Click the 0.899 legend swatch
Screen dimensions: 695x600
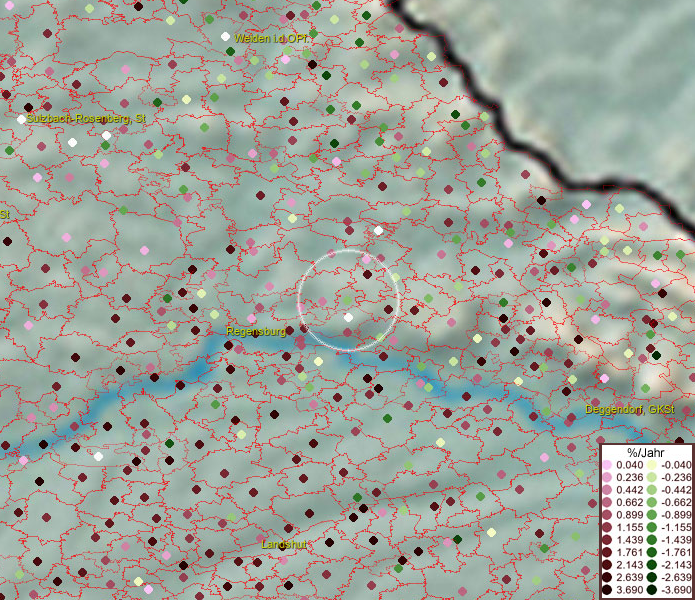pyautogui.click(x=607, y=514)
